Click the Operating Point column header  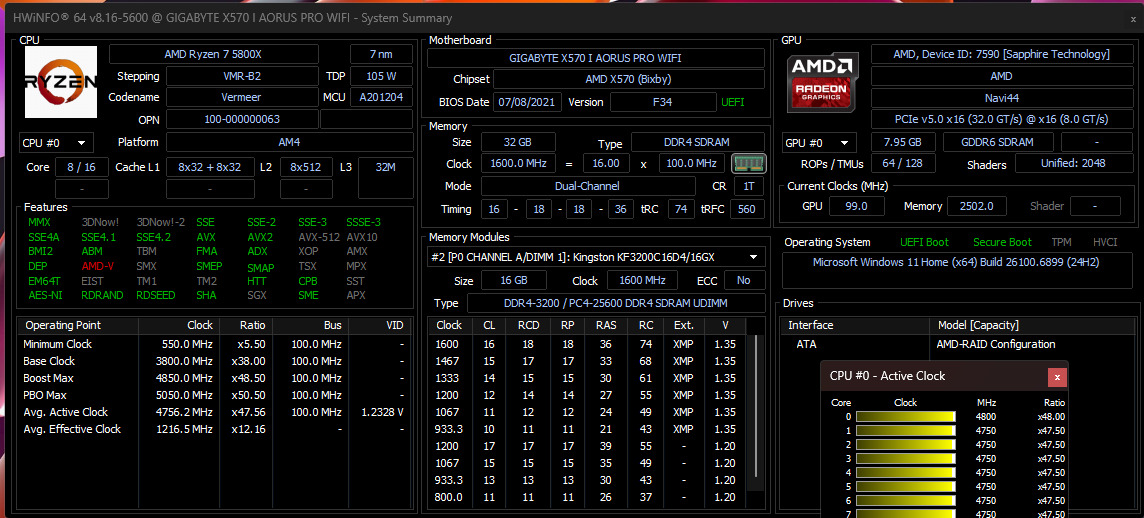click(x=63, y=325)
